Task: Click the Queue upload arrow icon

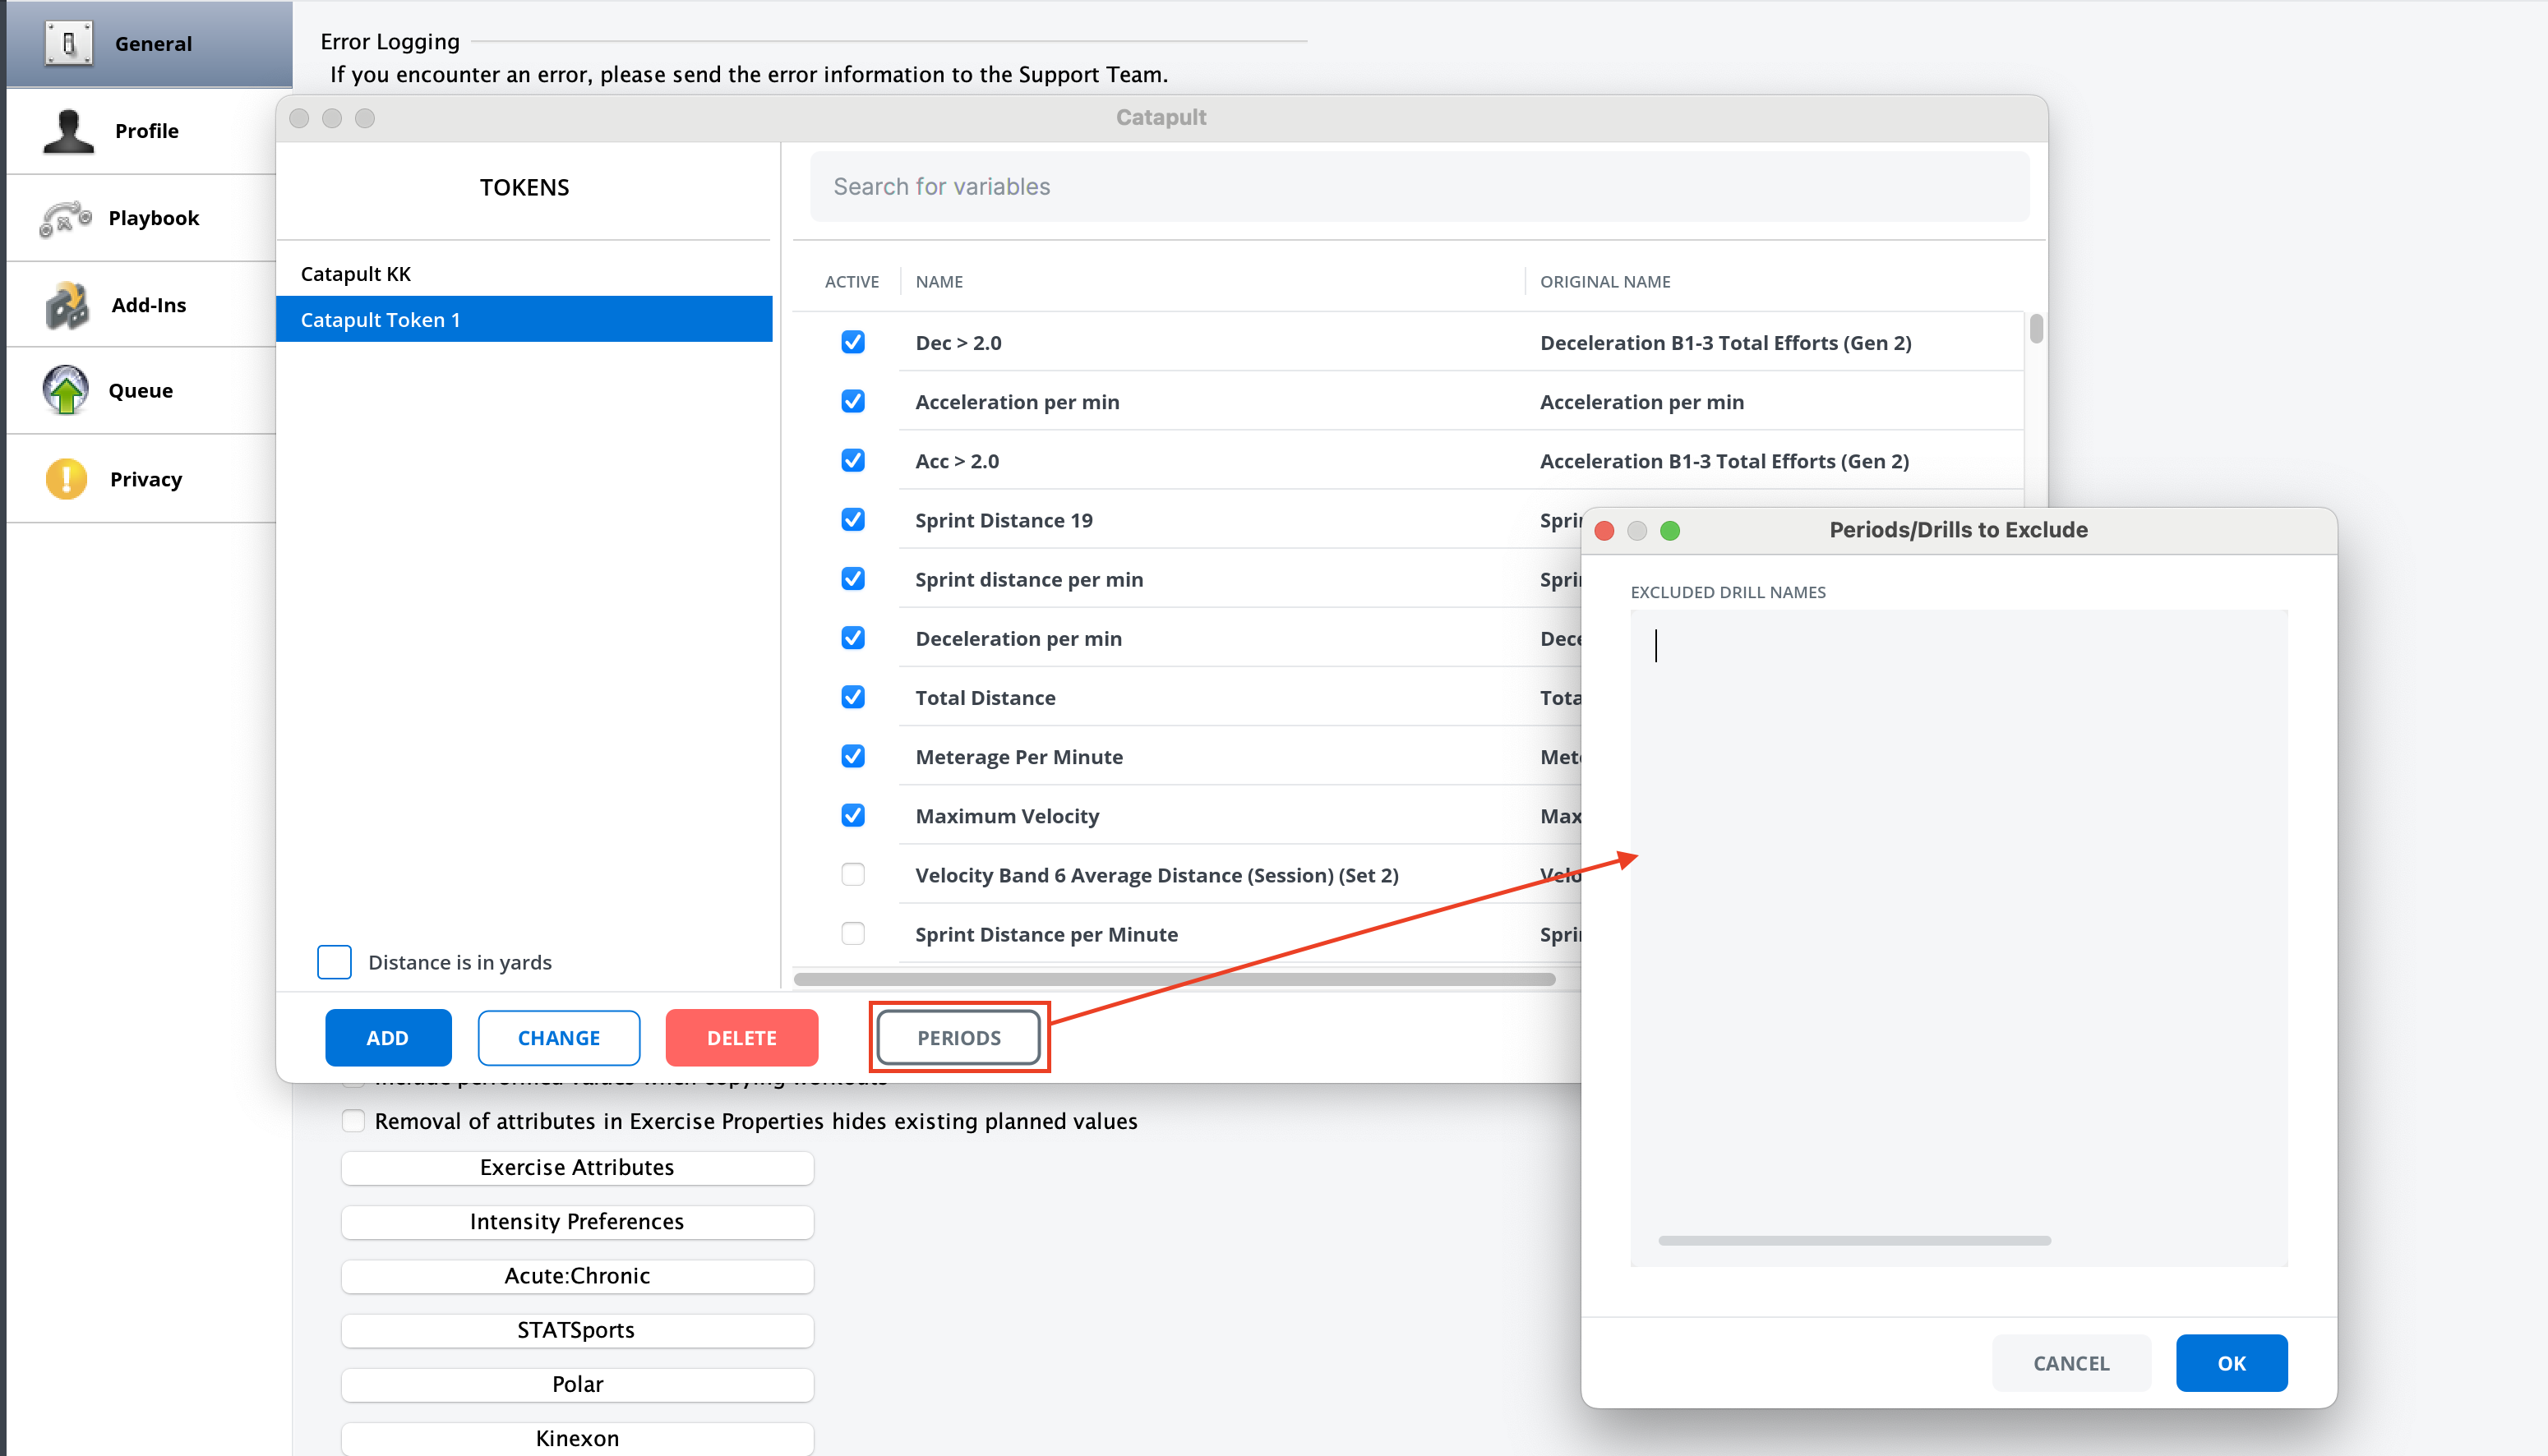Action: pos(66,391)
